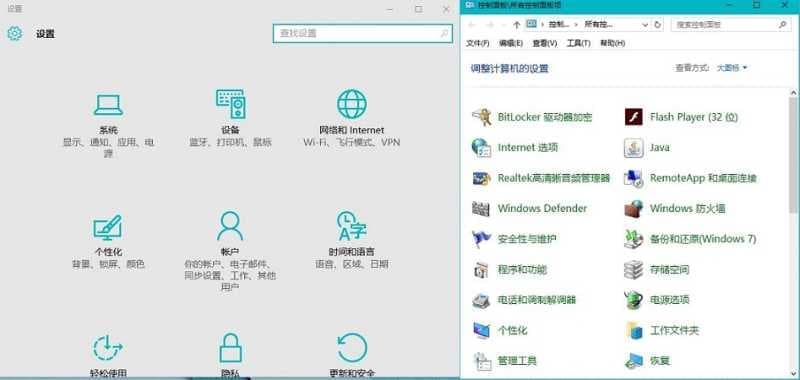Open the 个性化 icon in Settings window
Screen dimensions: 800x380
(x=108, y=228)
